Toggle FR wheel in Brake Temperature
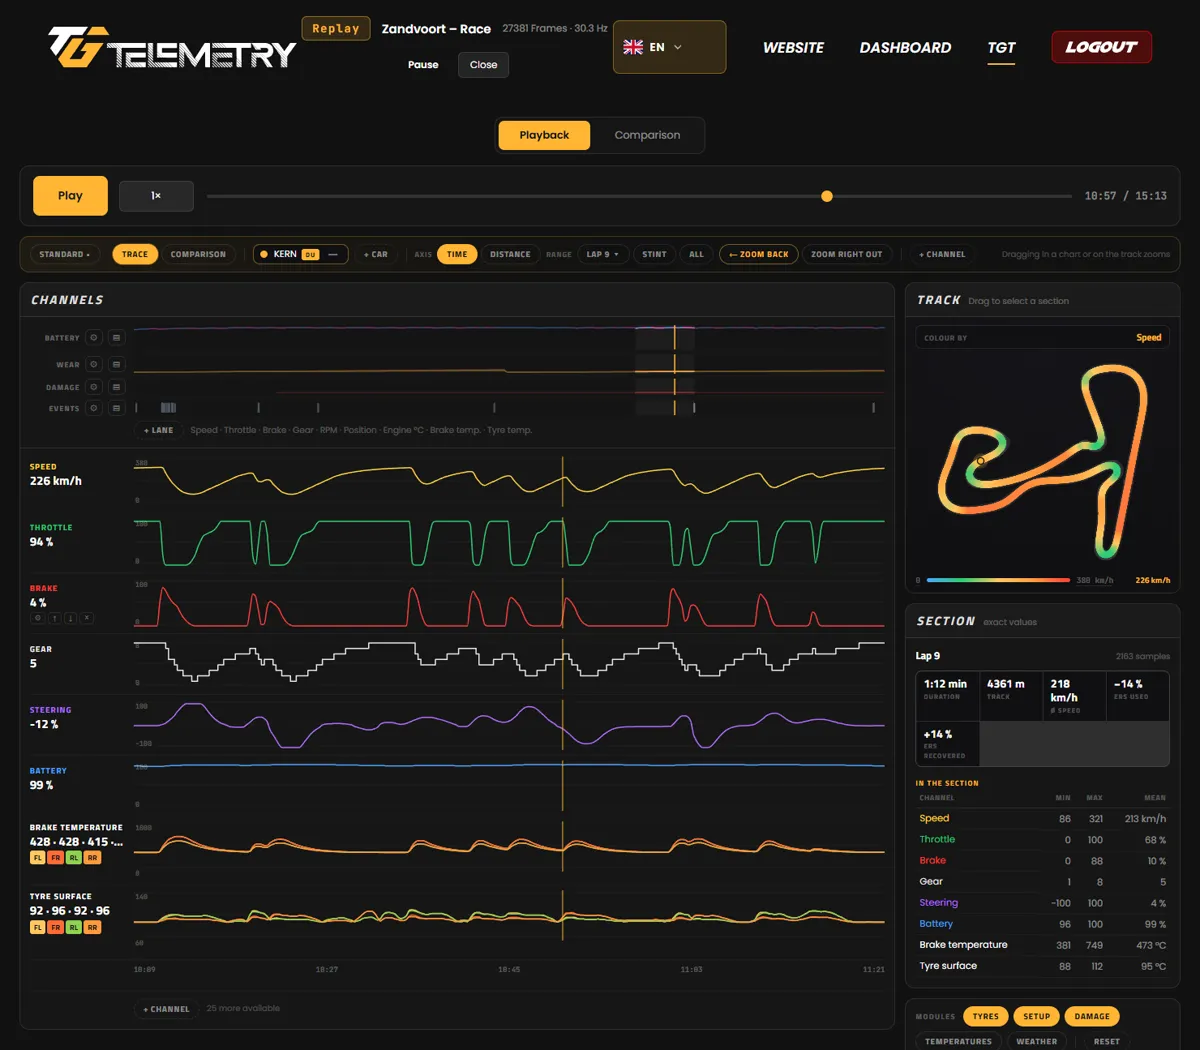1200x1050 pixels. [56, 858]
